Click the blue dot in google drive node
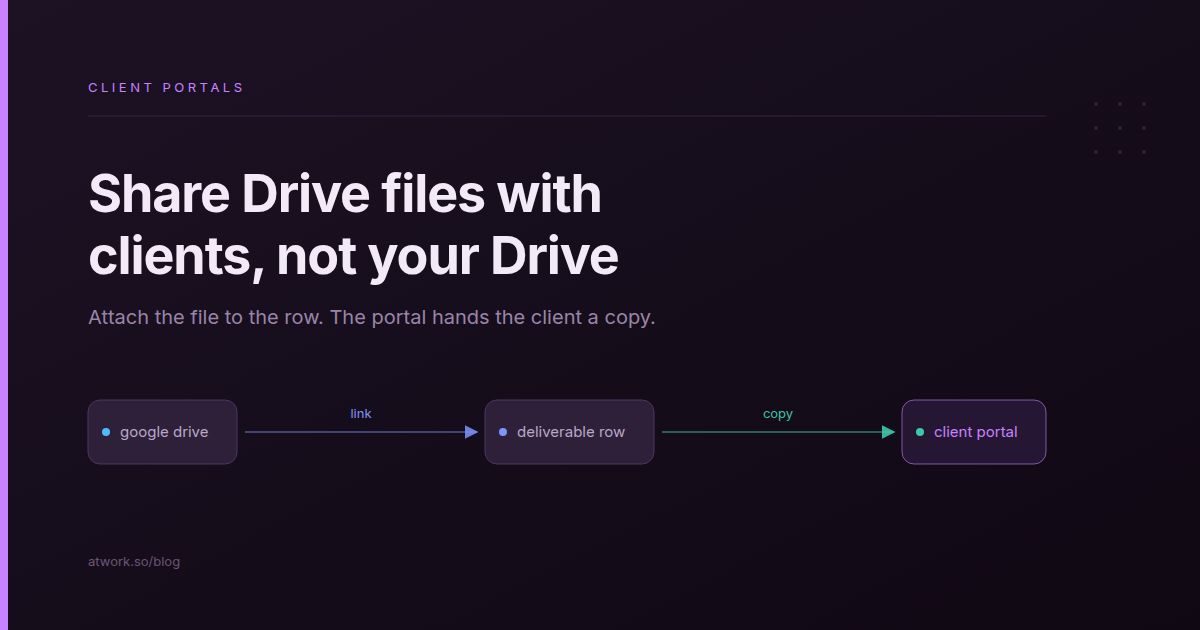This screenshot has height=630, width=1200. [106, 432]
